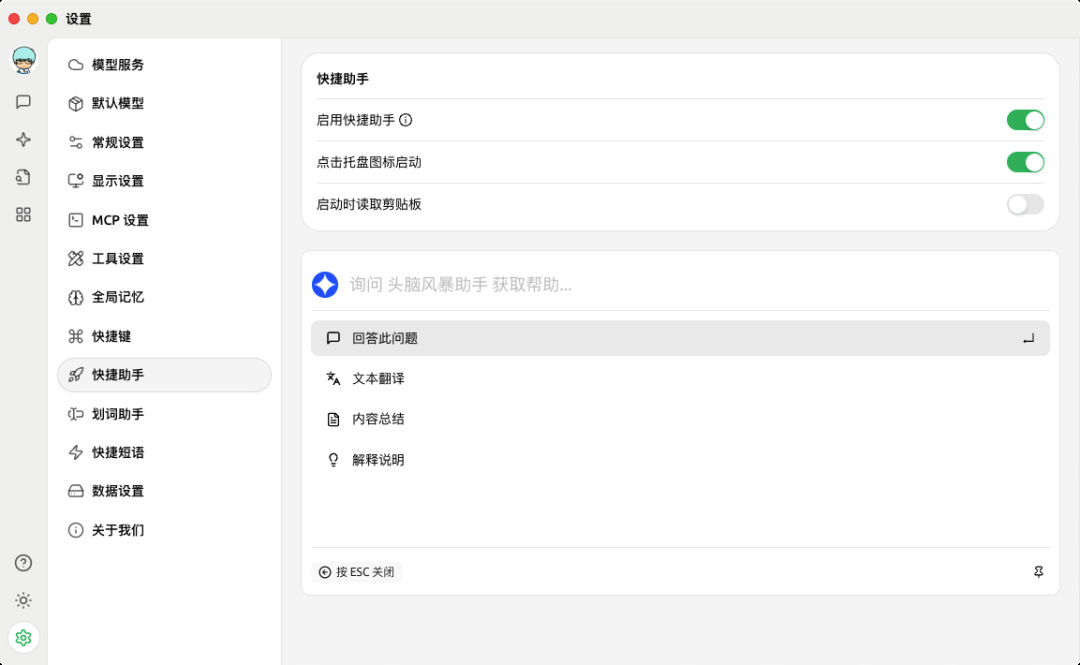Click the enter key icon on 回答此问题 row
The height and width of the screenshot is (665, 1080).
click(x=1028, y=338)
